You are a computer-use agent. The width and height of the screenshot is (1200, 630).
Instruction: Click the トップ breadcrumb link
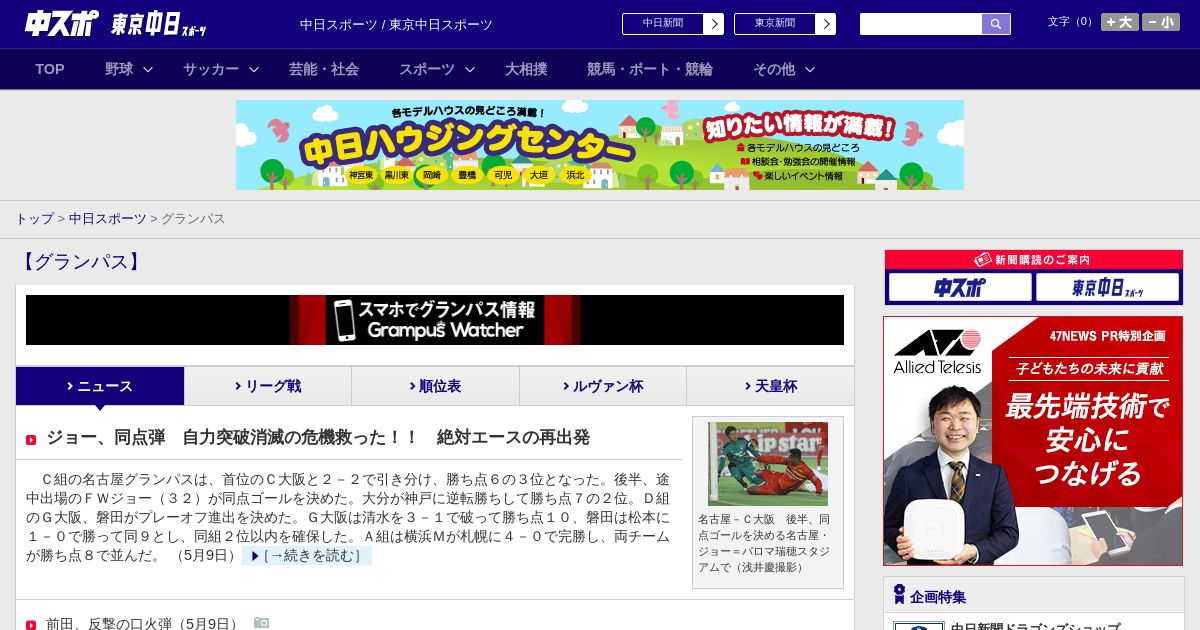tap(34, 219)
